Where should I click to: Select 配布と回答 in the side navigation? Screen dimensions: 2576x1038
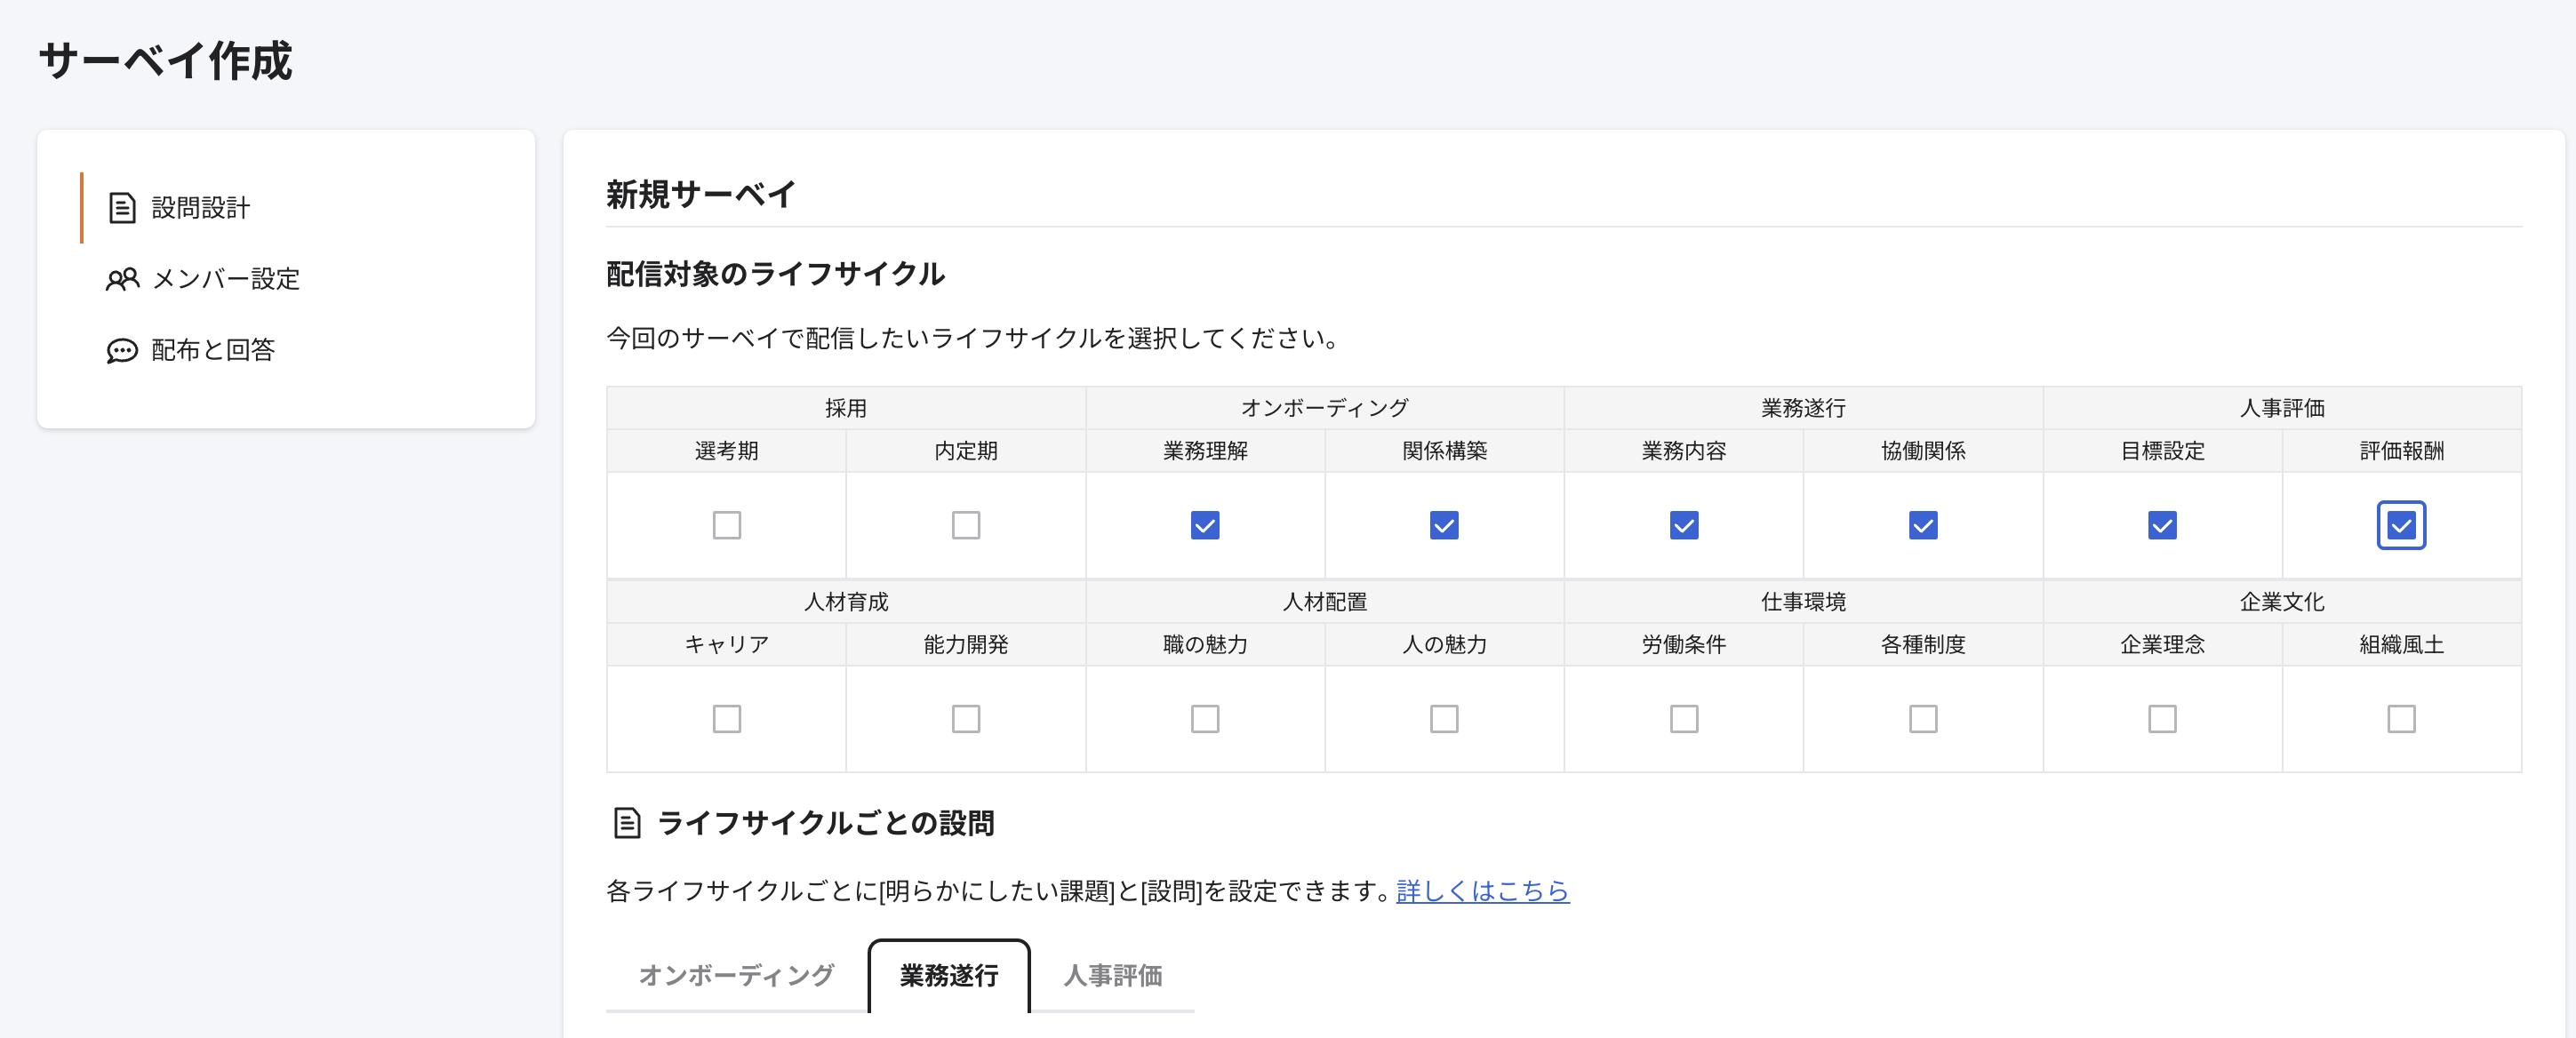click(215, 350)
